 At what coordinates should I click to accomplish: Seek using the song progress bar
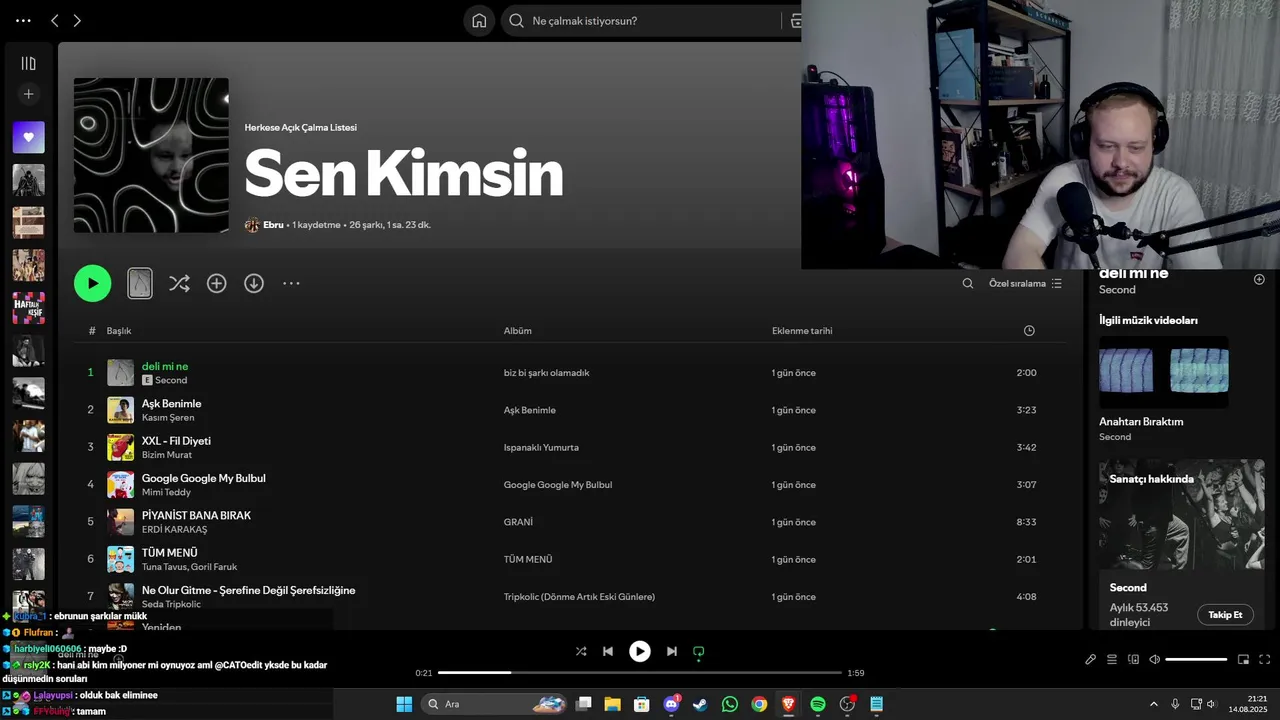click(640, 673)
